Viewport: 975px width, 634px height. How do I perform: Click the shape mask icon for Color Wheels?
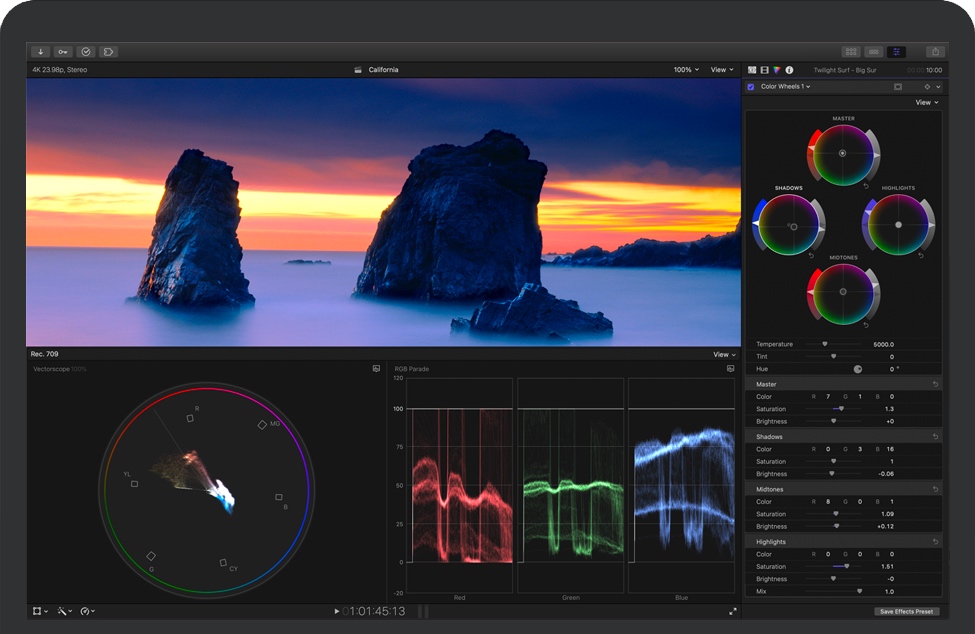(897, 87)
